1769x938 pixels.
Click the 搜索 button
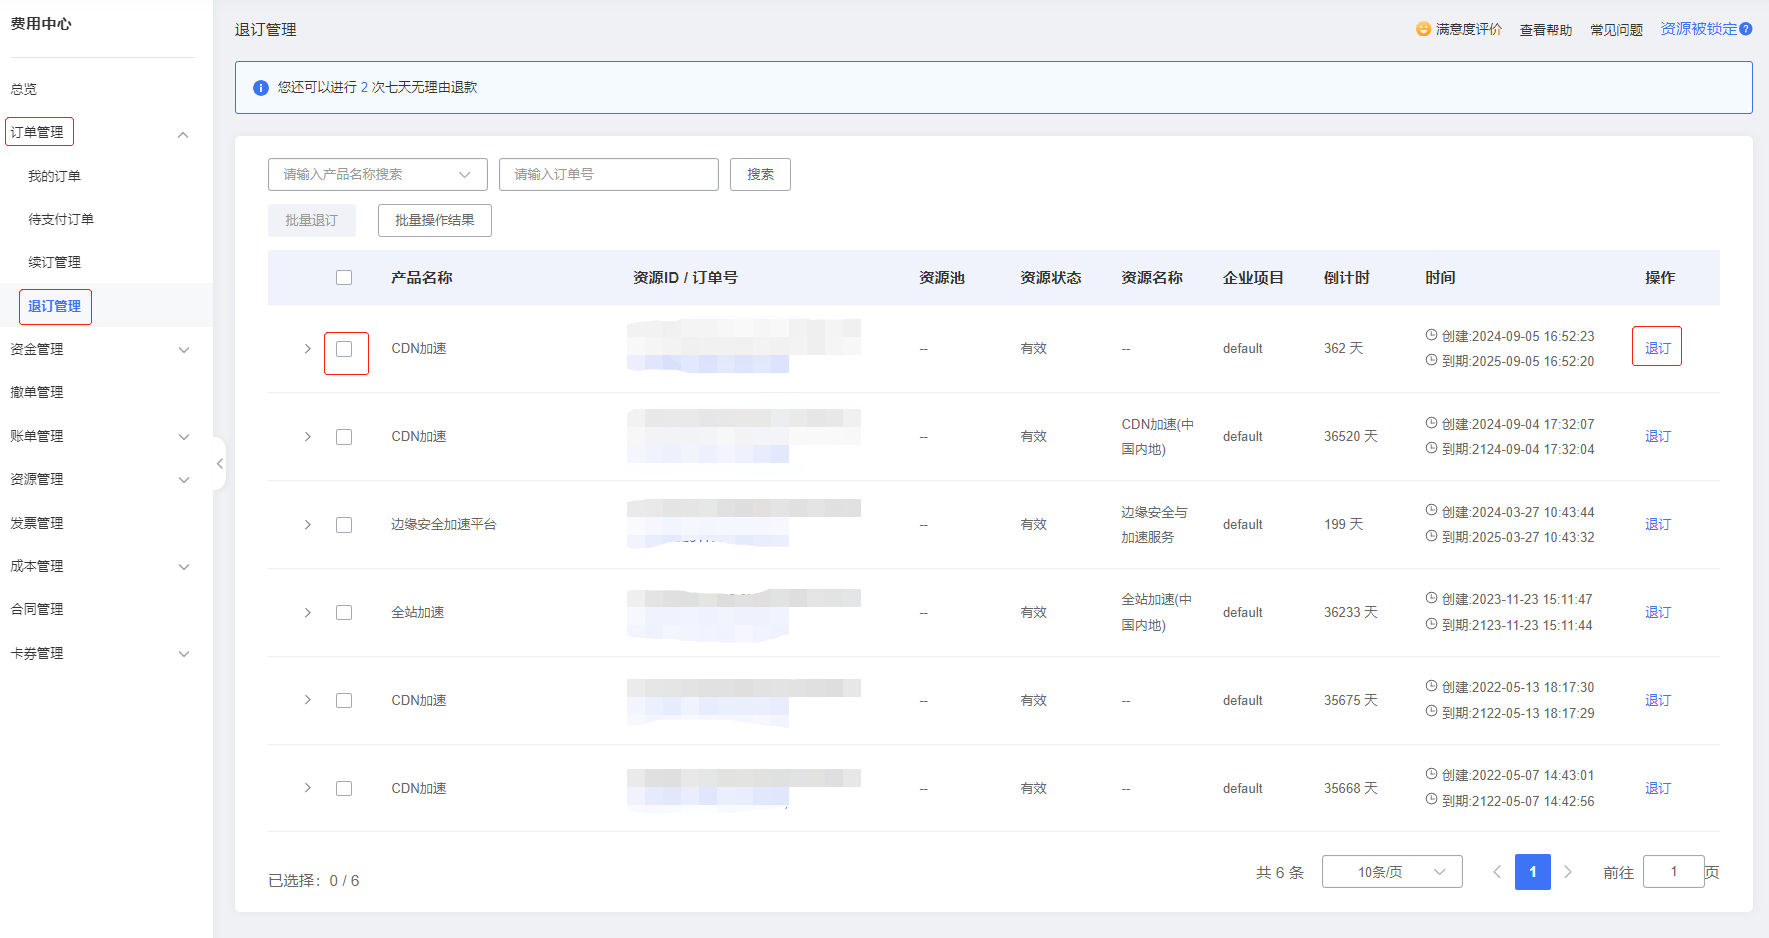coord(760,174)
